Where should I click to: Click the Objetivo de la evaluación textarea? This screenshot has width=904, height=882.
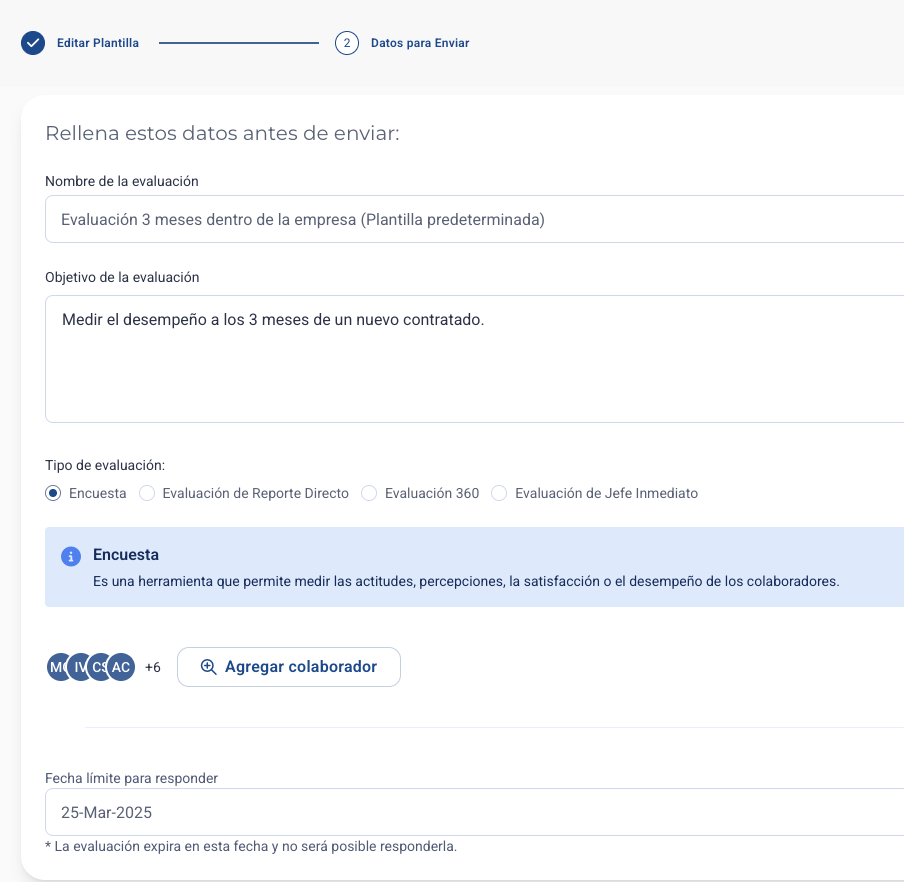click(474, 359)
